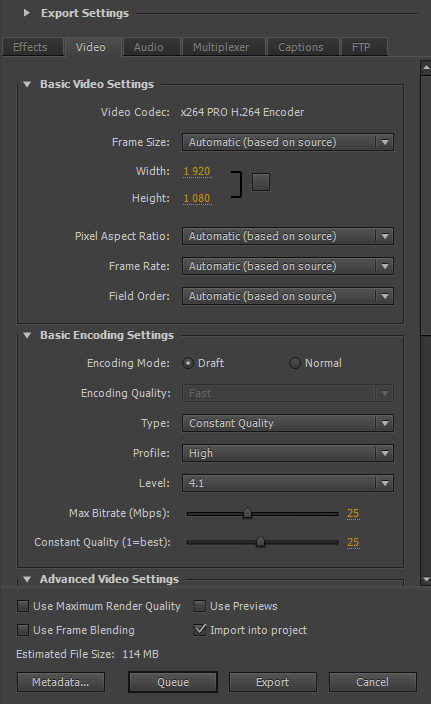Viewport: 431px width, 704px height.
Task: Enable Use Maximum Render Quality
Action: (x=23, y=607)
